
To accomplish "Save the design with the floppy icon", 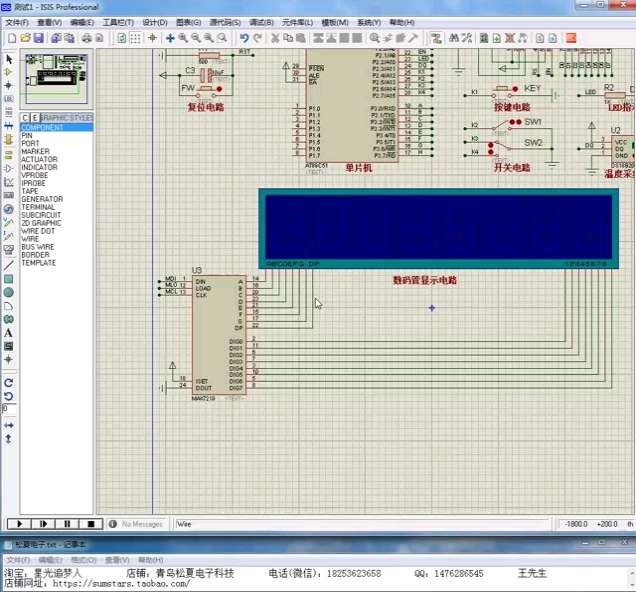I will tap(39, 38).
